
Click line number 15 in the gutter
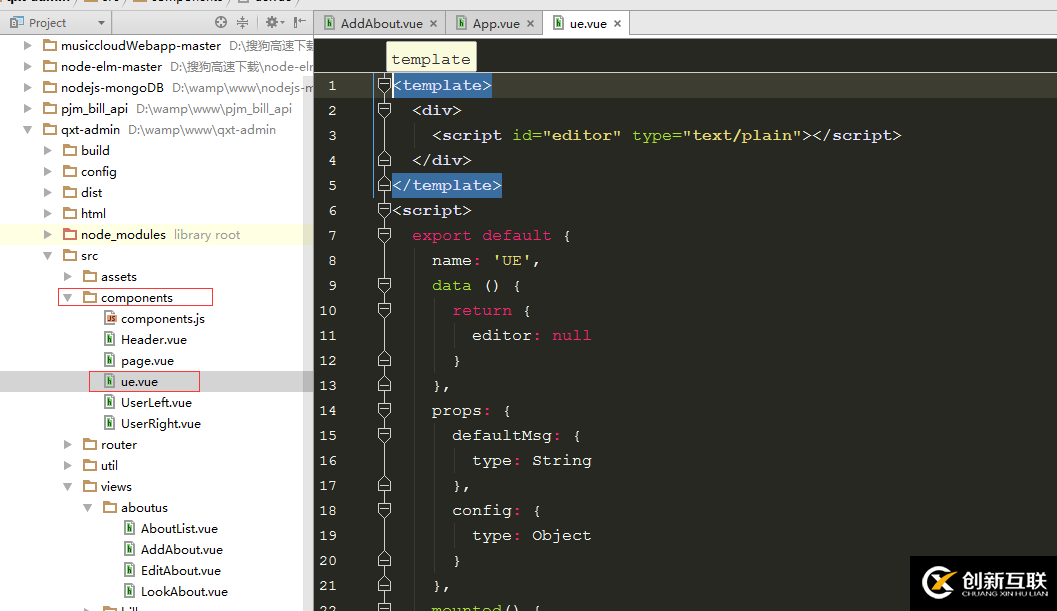(328, 436)
